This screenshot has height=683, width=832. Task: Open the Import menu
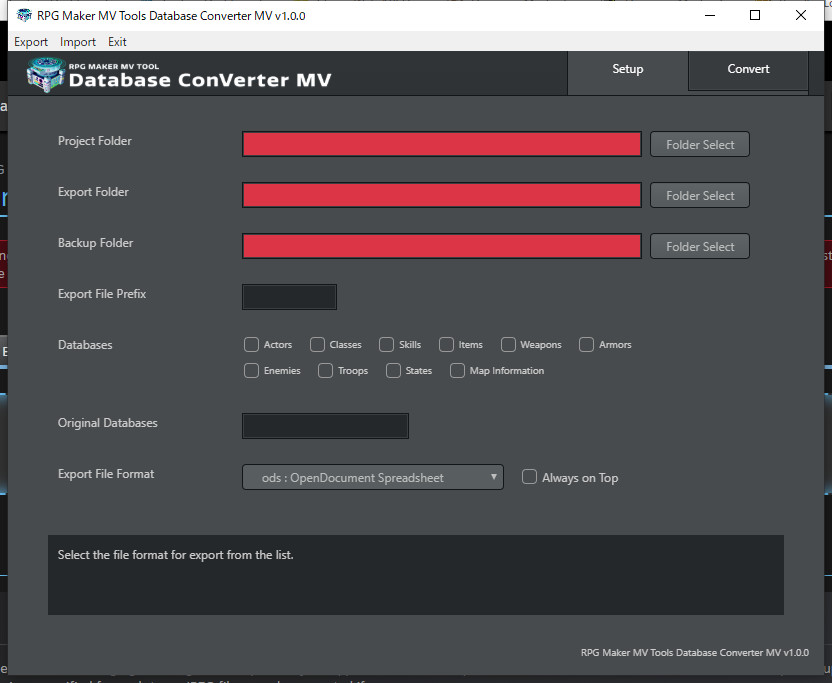77,41
